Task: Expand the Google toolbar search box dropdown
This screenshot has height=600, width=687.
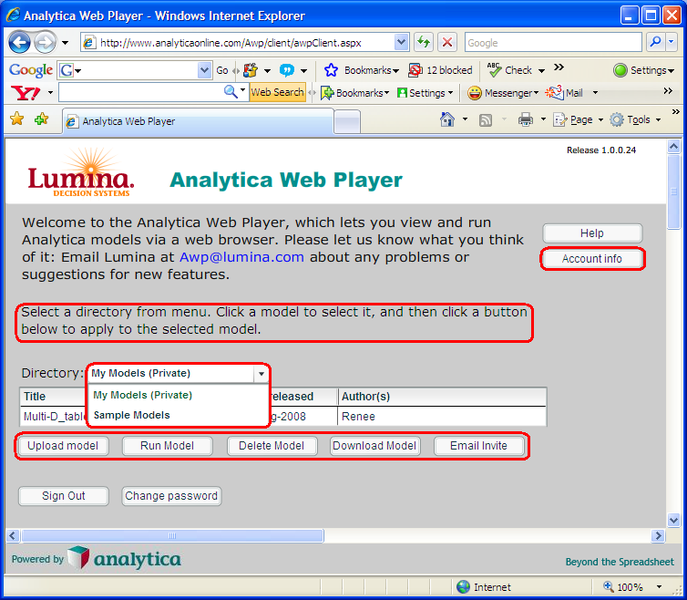Action: (204, 70)
